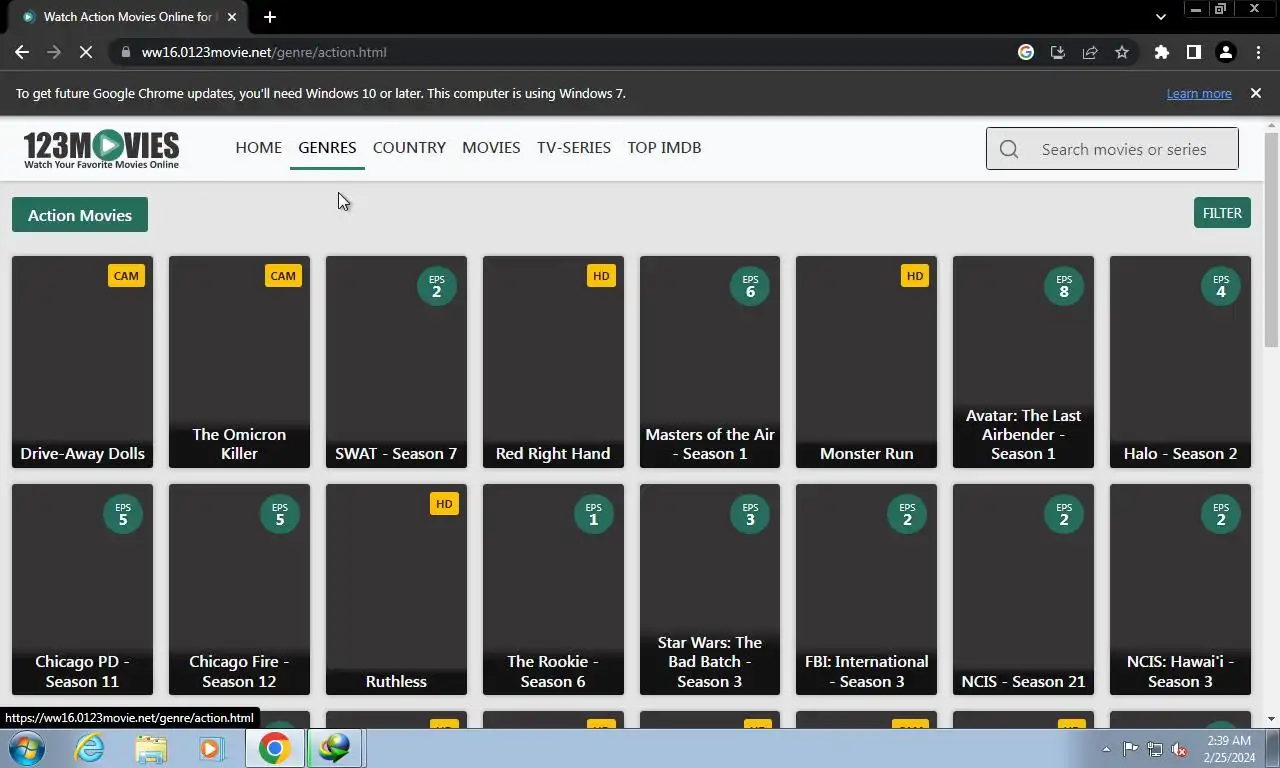
Task: Open The Omicron Killer card
Action: pos(239,362)
